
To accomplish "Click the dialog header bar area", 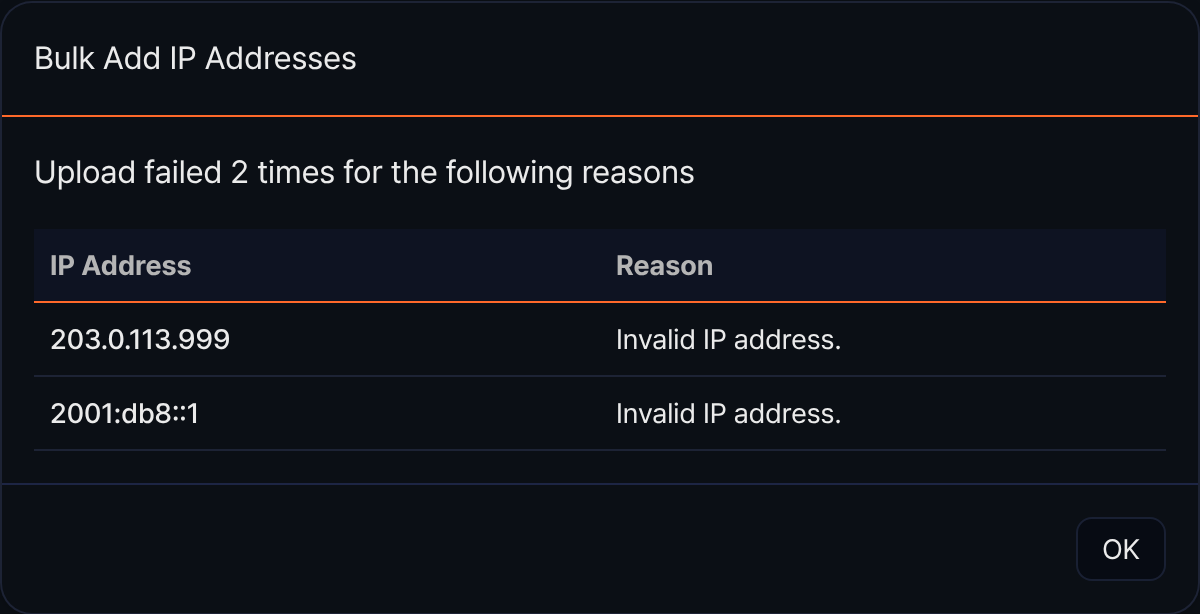I will pos(600,58).
